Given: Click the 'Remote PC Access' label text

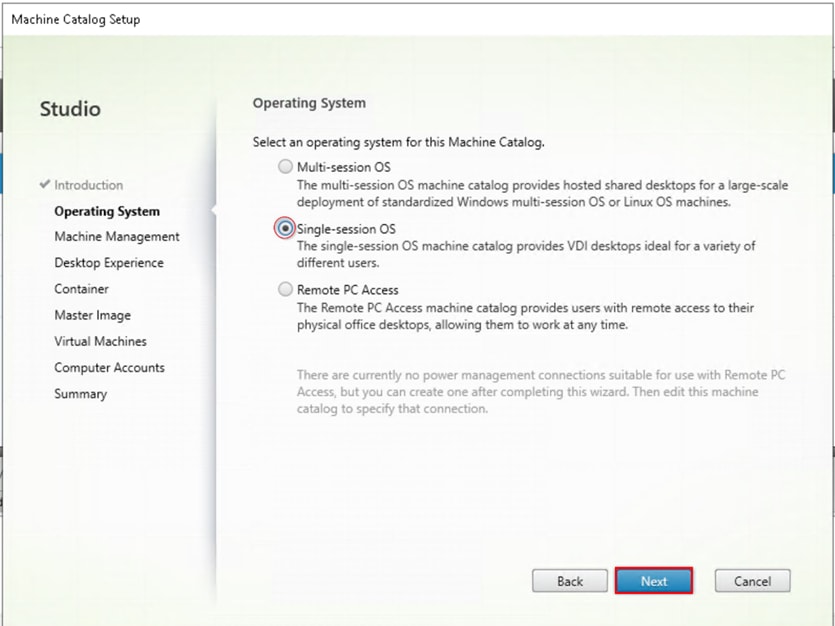Looking at the screenshot, I should [x=348, y=290].
